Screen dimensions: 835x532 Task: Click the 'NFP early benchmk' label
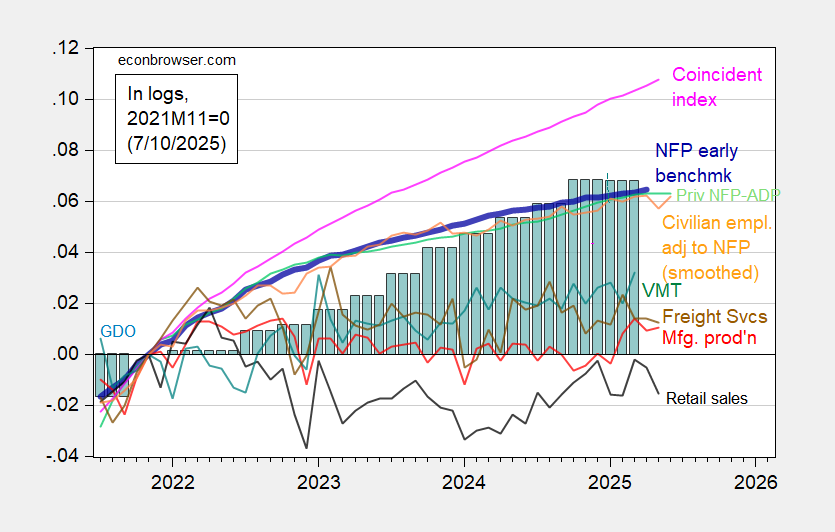696,163
